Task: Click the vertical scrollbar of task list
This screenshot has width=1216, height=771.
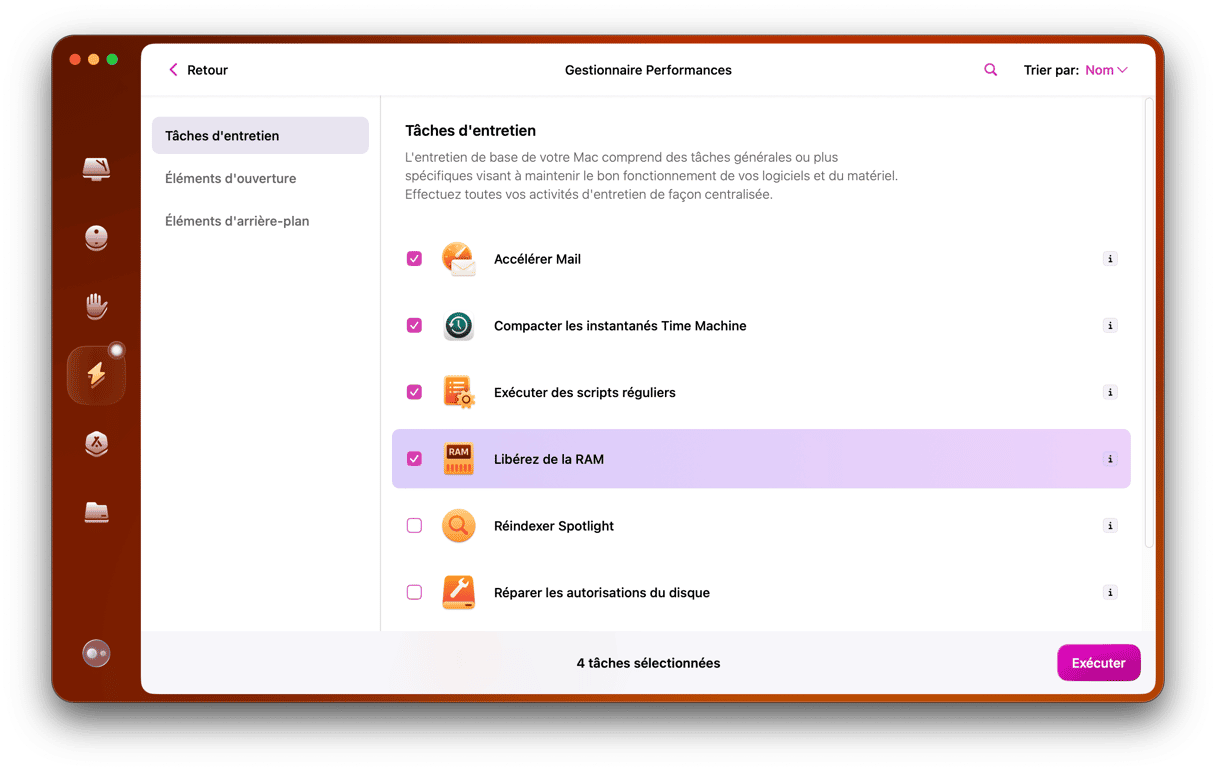Action: click(x=1148, y=320)
